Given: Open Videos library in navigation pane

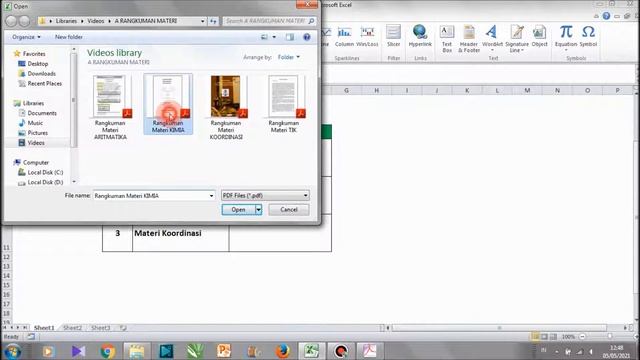Looking at the screenshot, I should click(x=36, y=143).
